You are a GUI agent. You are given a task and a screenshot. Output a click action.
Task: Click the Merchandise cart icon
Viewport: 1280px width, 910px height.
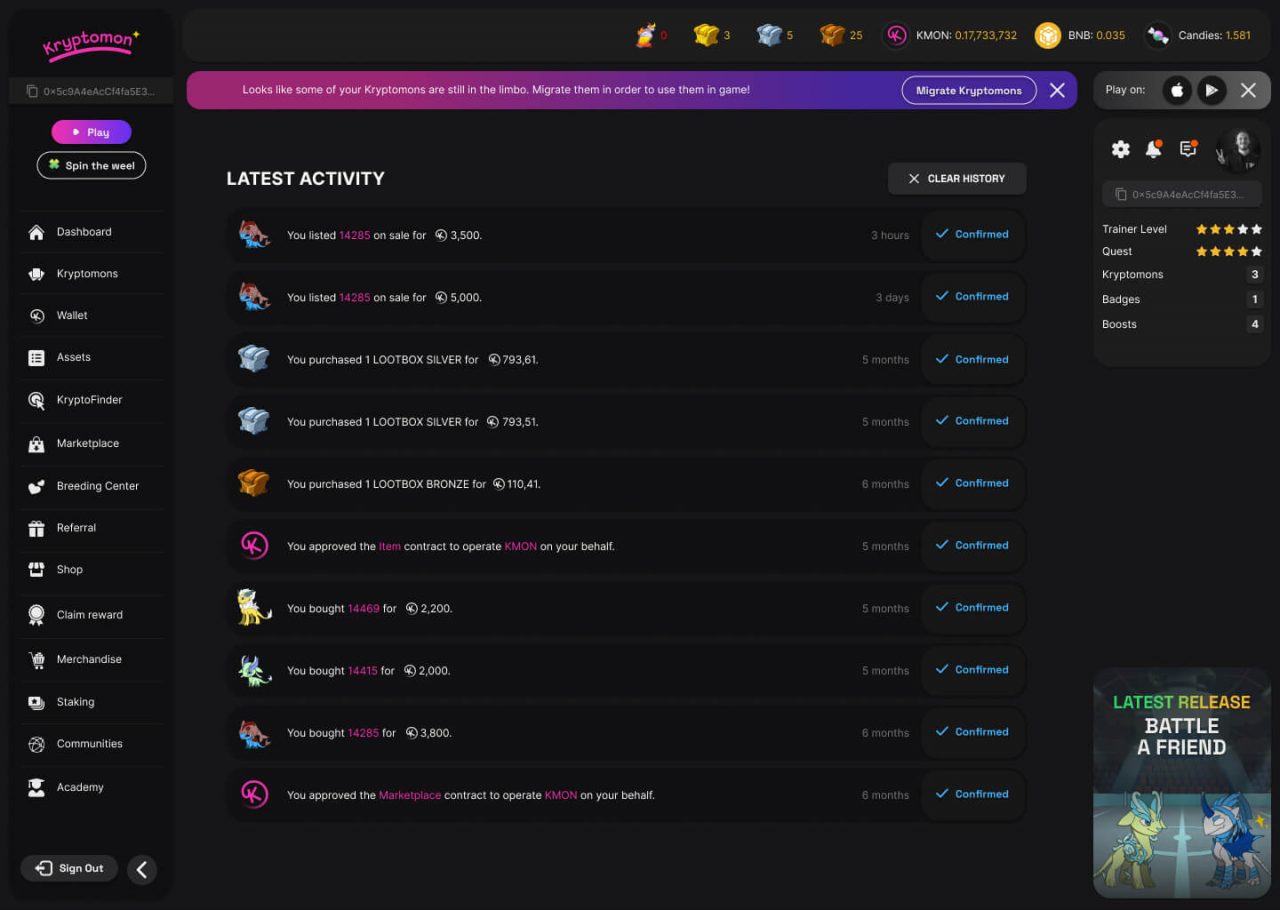point(36,660)
